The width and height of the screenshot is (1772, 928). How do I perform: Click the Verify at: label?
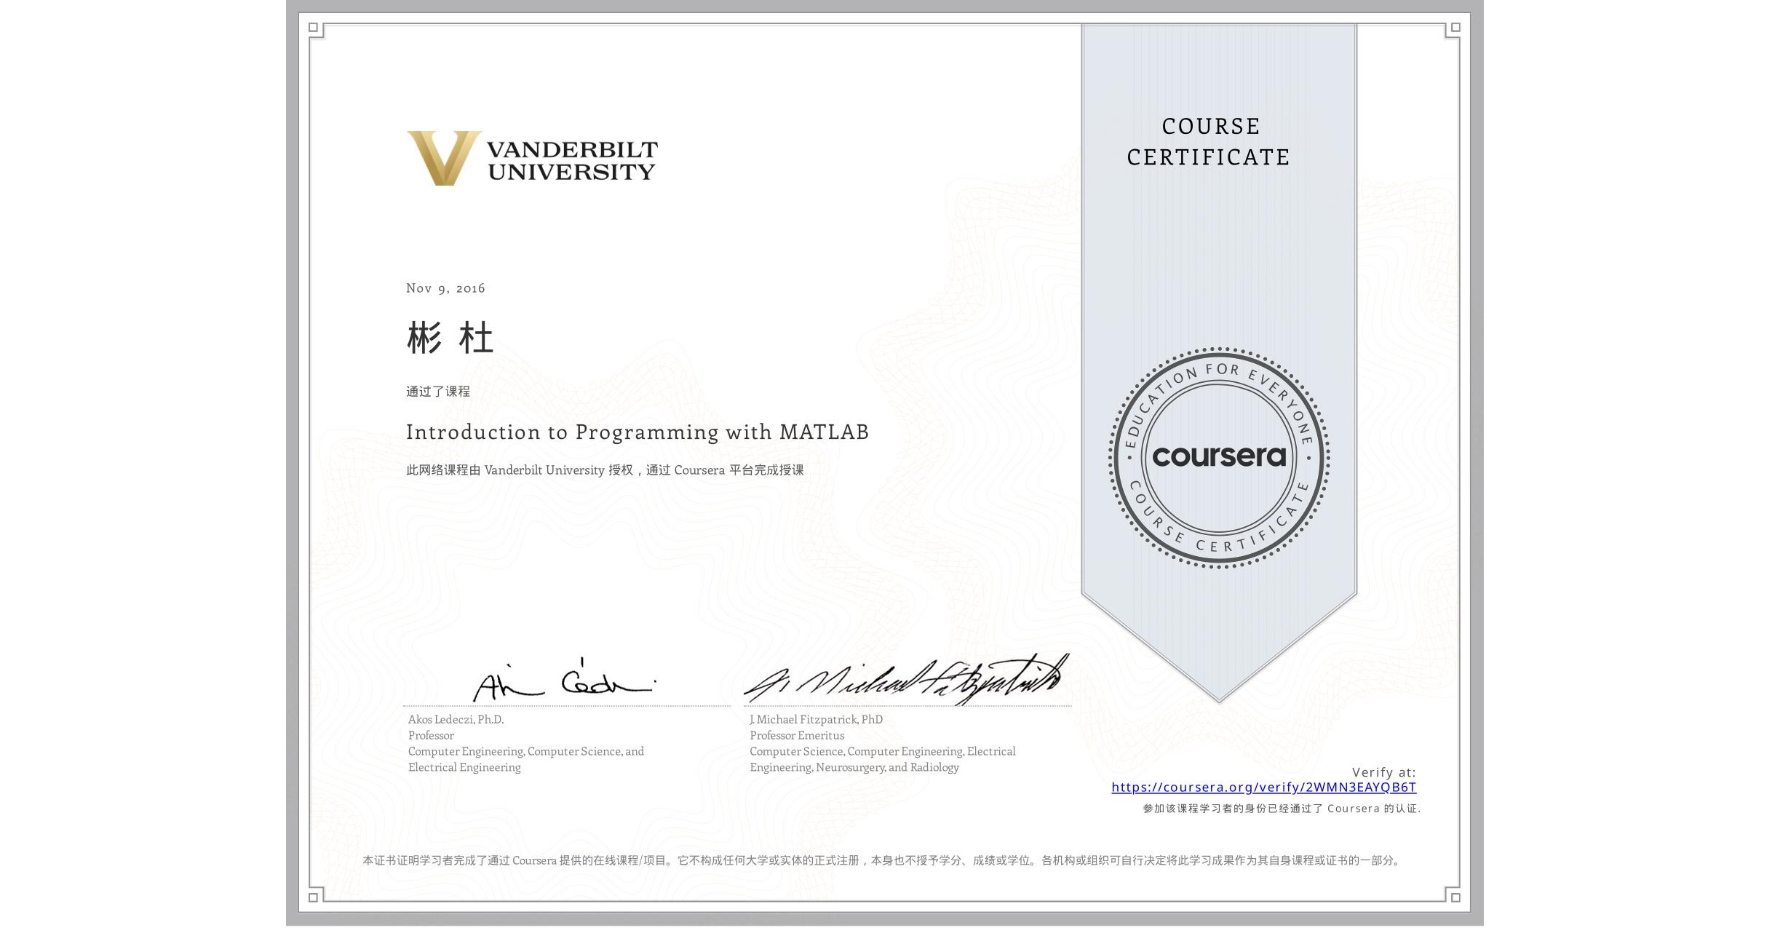click(x=1384, y=772)
